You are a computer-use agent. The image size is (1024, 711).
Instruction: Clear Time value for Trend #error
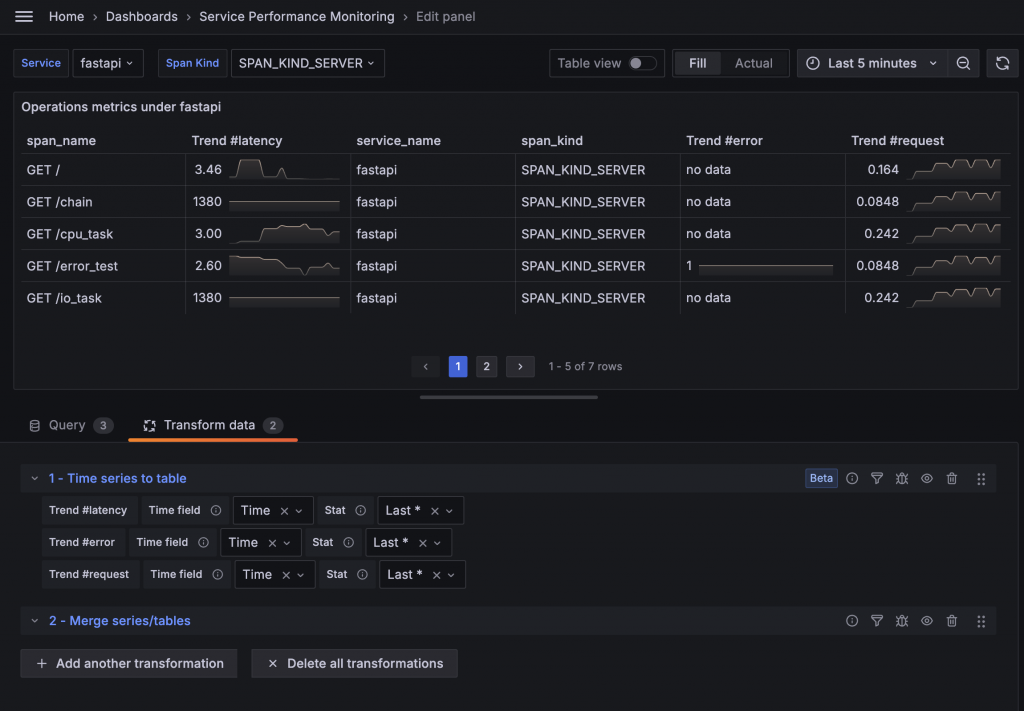(x=272, y=543)
